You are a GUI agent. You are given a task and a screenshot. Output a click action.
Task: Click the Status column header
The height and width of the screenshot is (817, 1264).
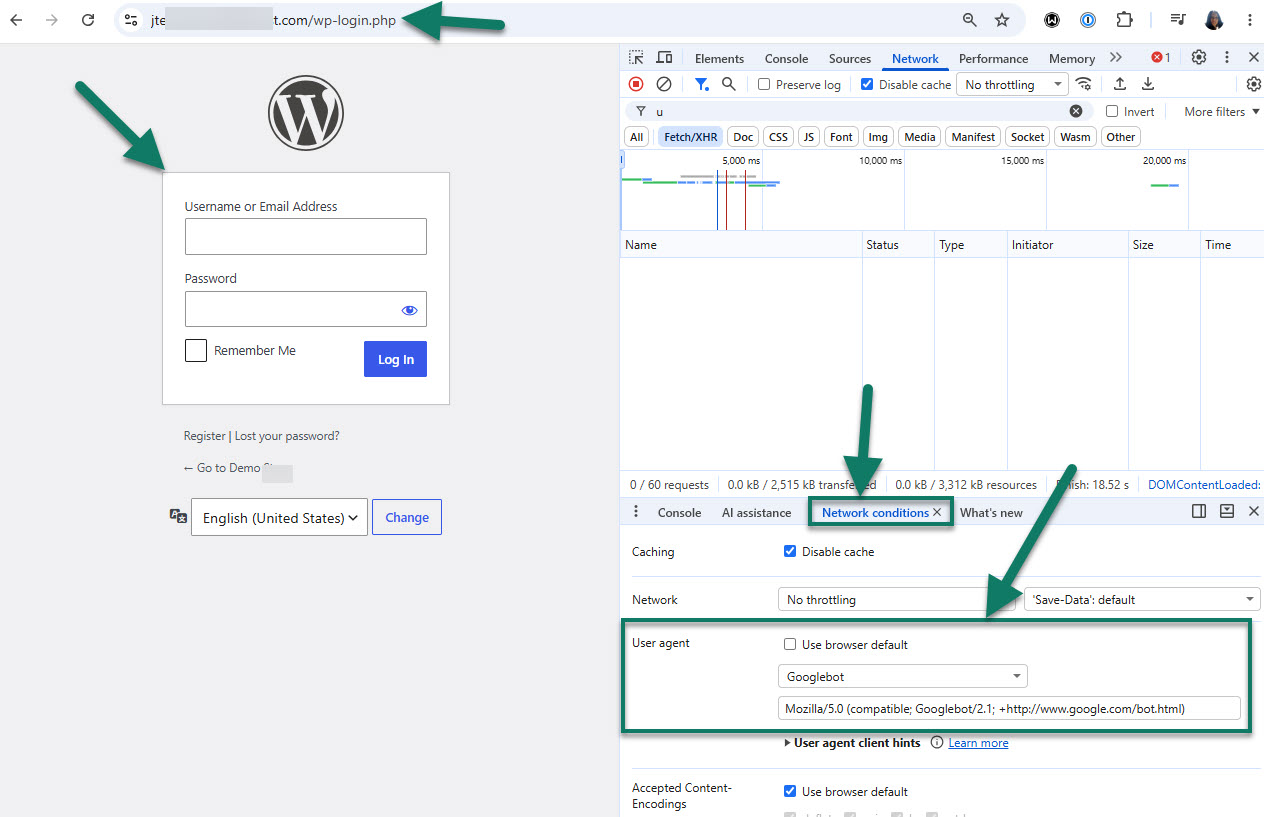[898, 244]
